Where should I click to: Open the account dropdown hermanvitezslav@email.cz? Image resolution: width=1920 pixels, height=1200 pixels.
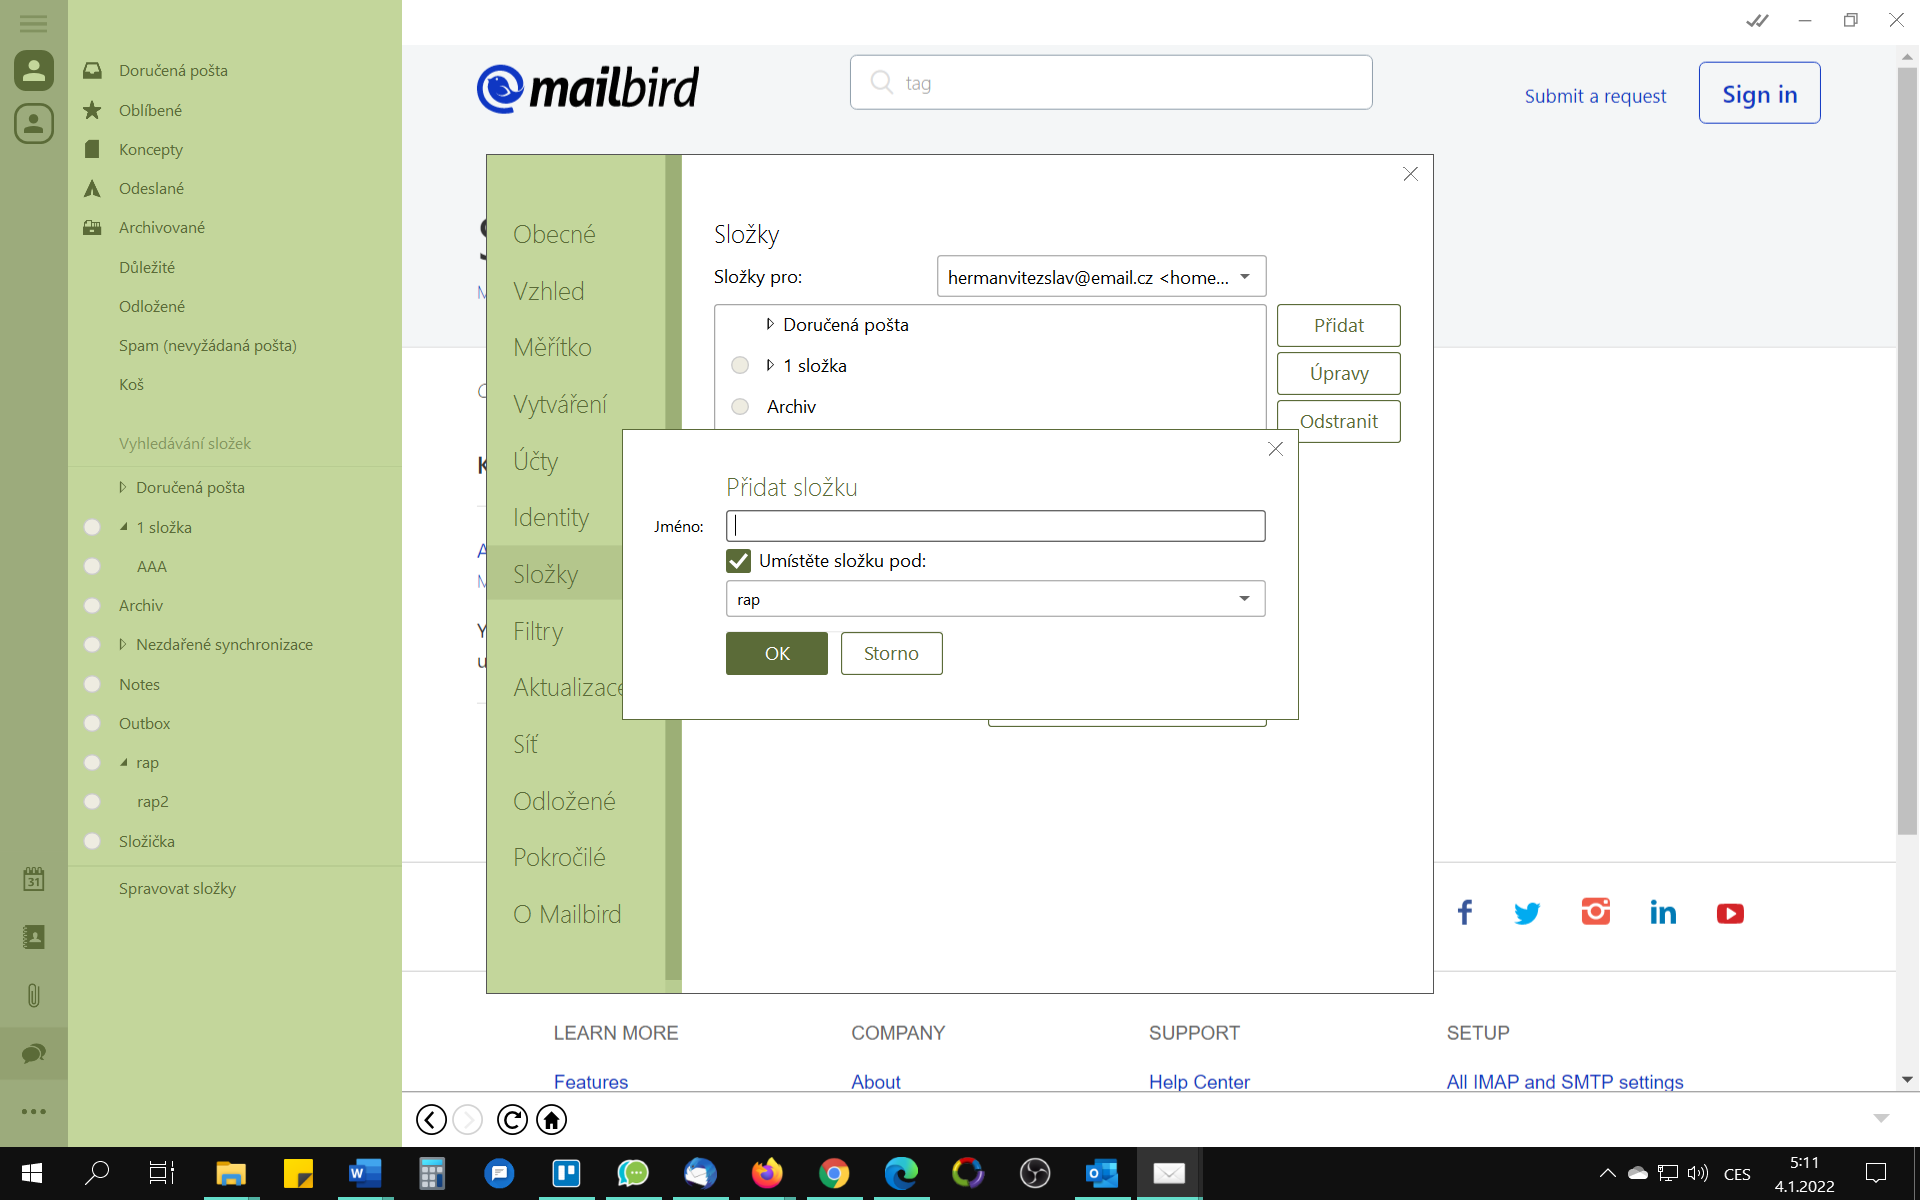tap(1100, 277)
